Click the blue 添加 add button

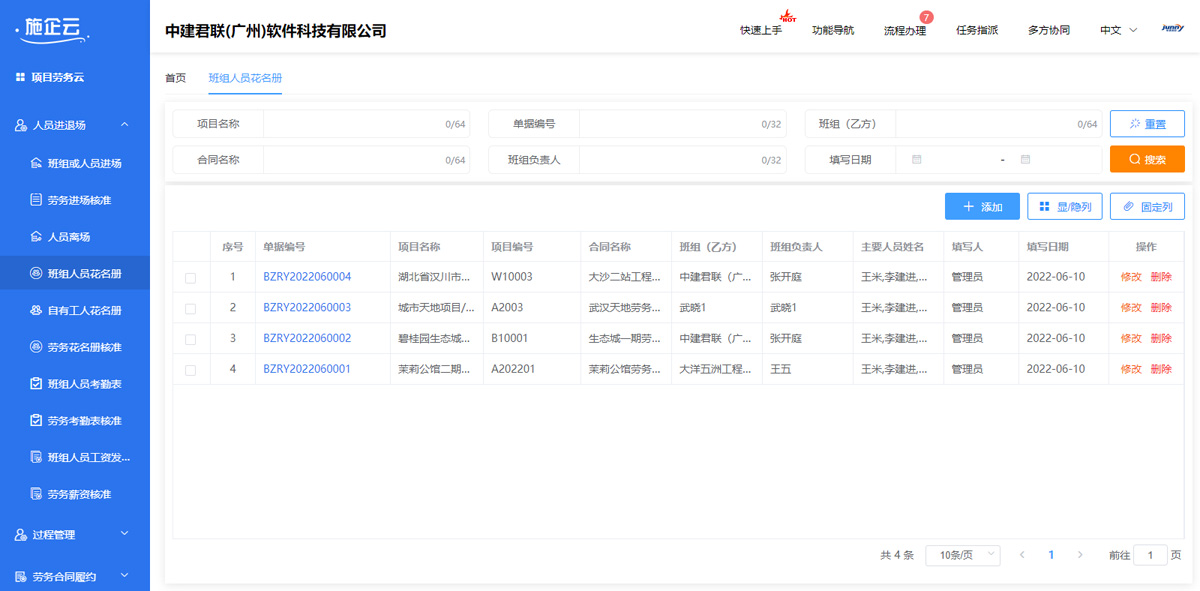coord(982,206)
